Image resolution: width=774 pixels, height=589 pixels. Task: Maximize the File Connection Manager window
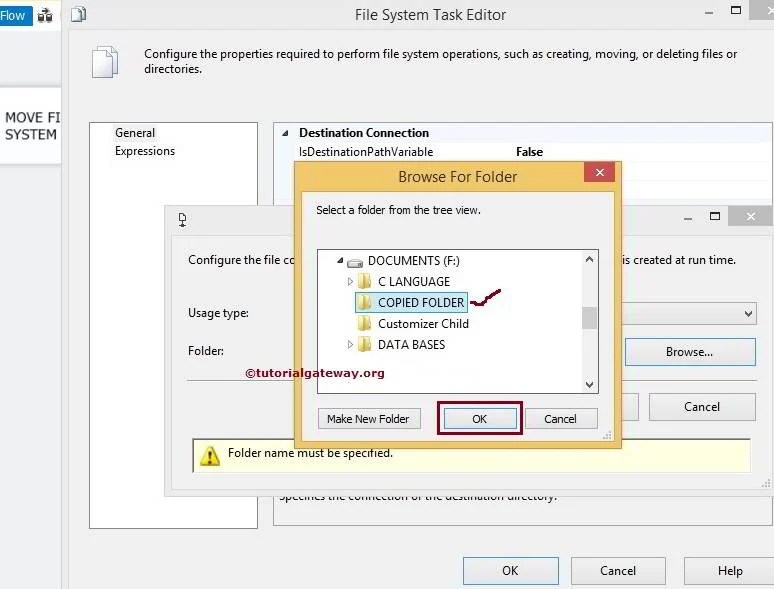715,216
